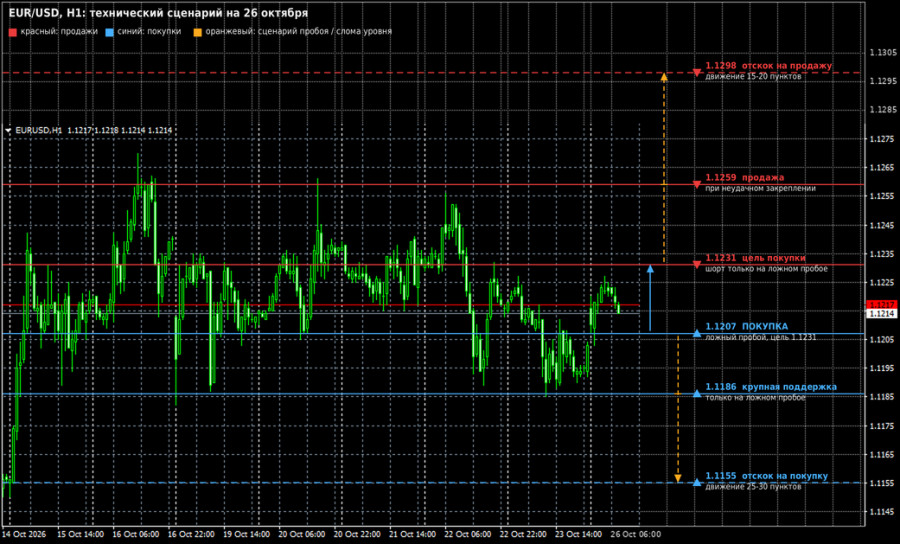Click the 1.1225 price axis value
Viewport: 900px width, 544px height.
883,282
